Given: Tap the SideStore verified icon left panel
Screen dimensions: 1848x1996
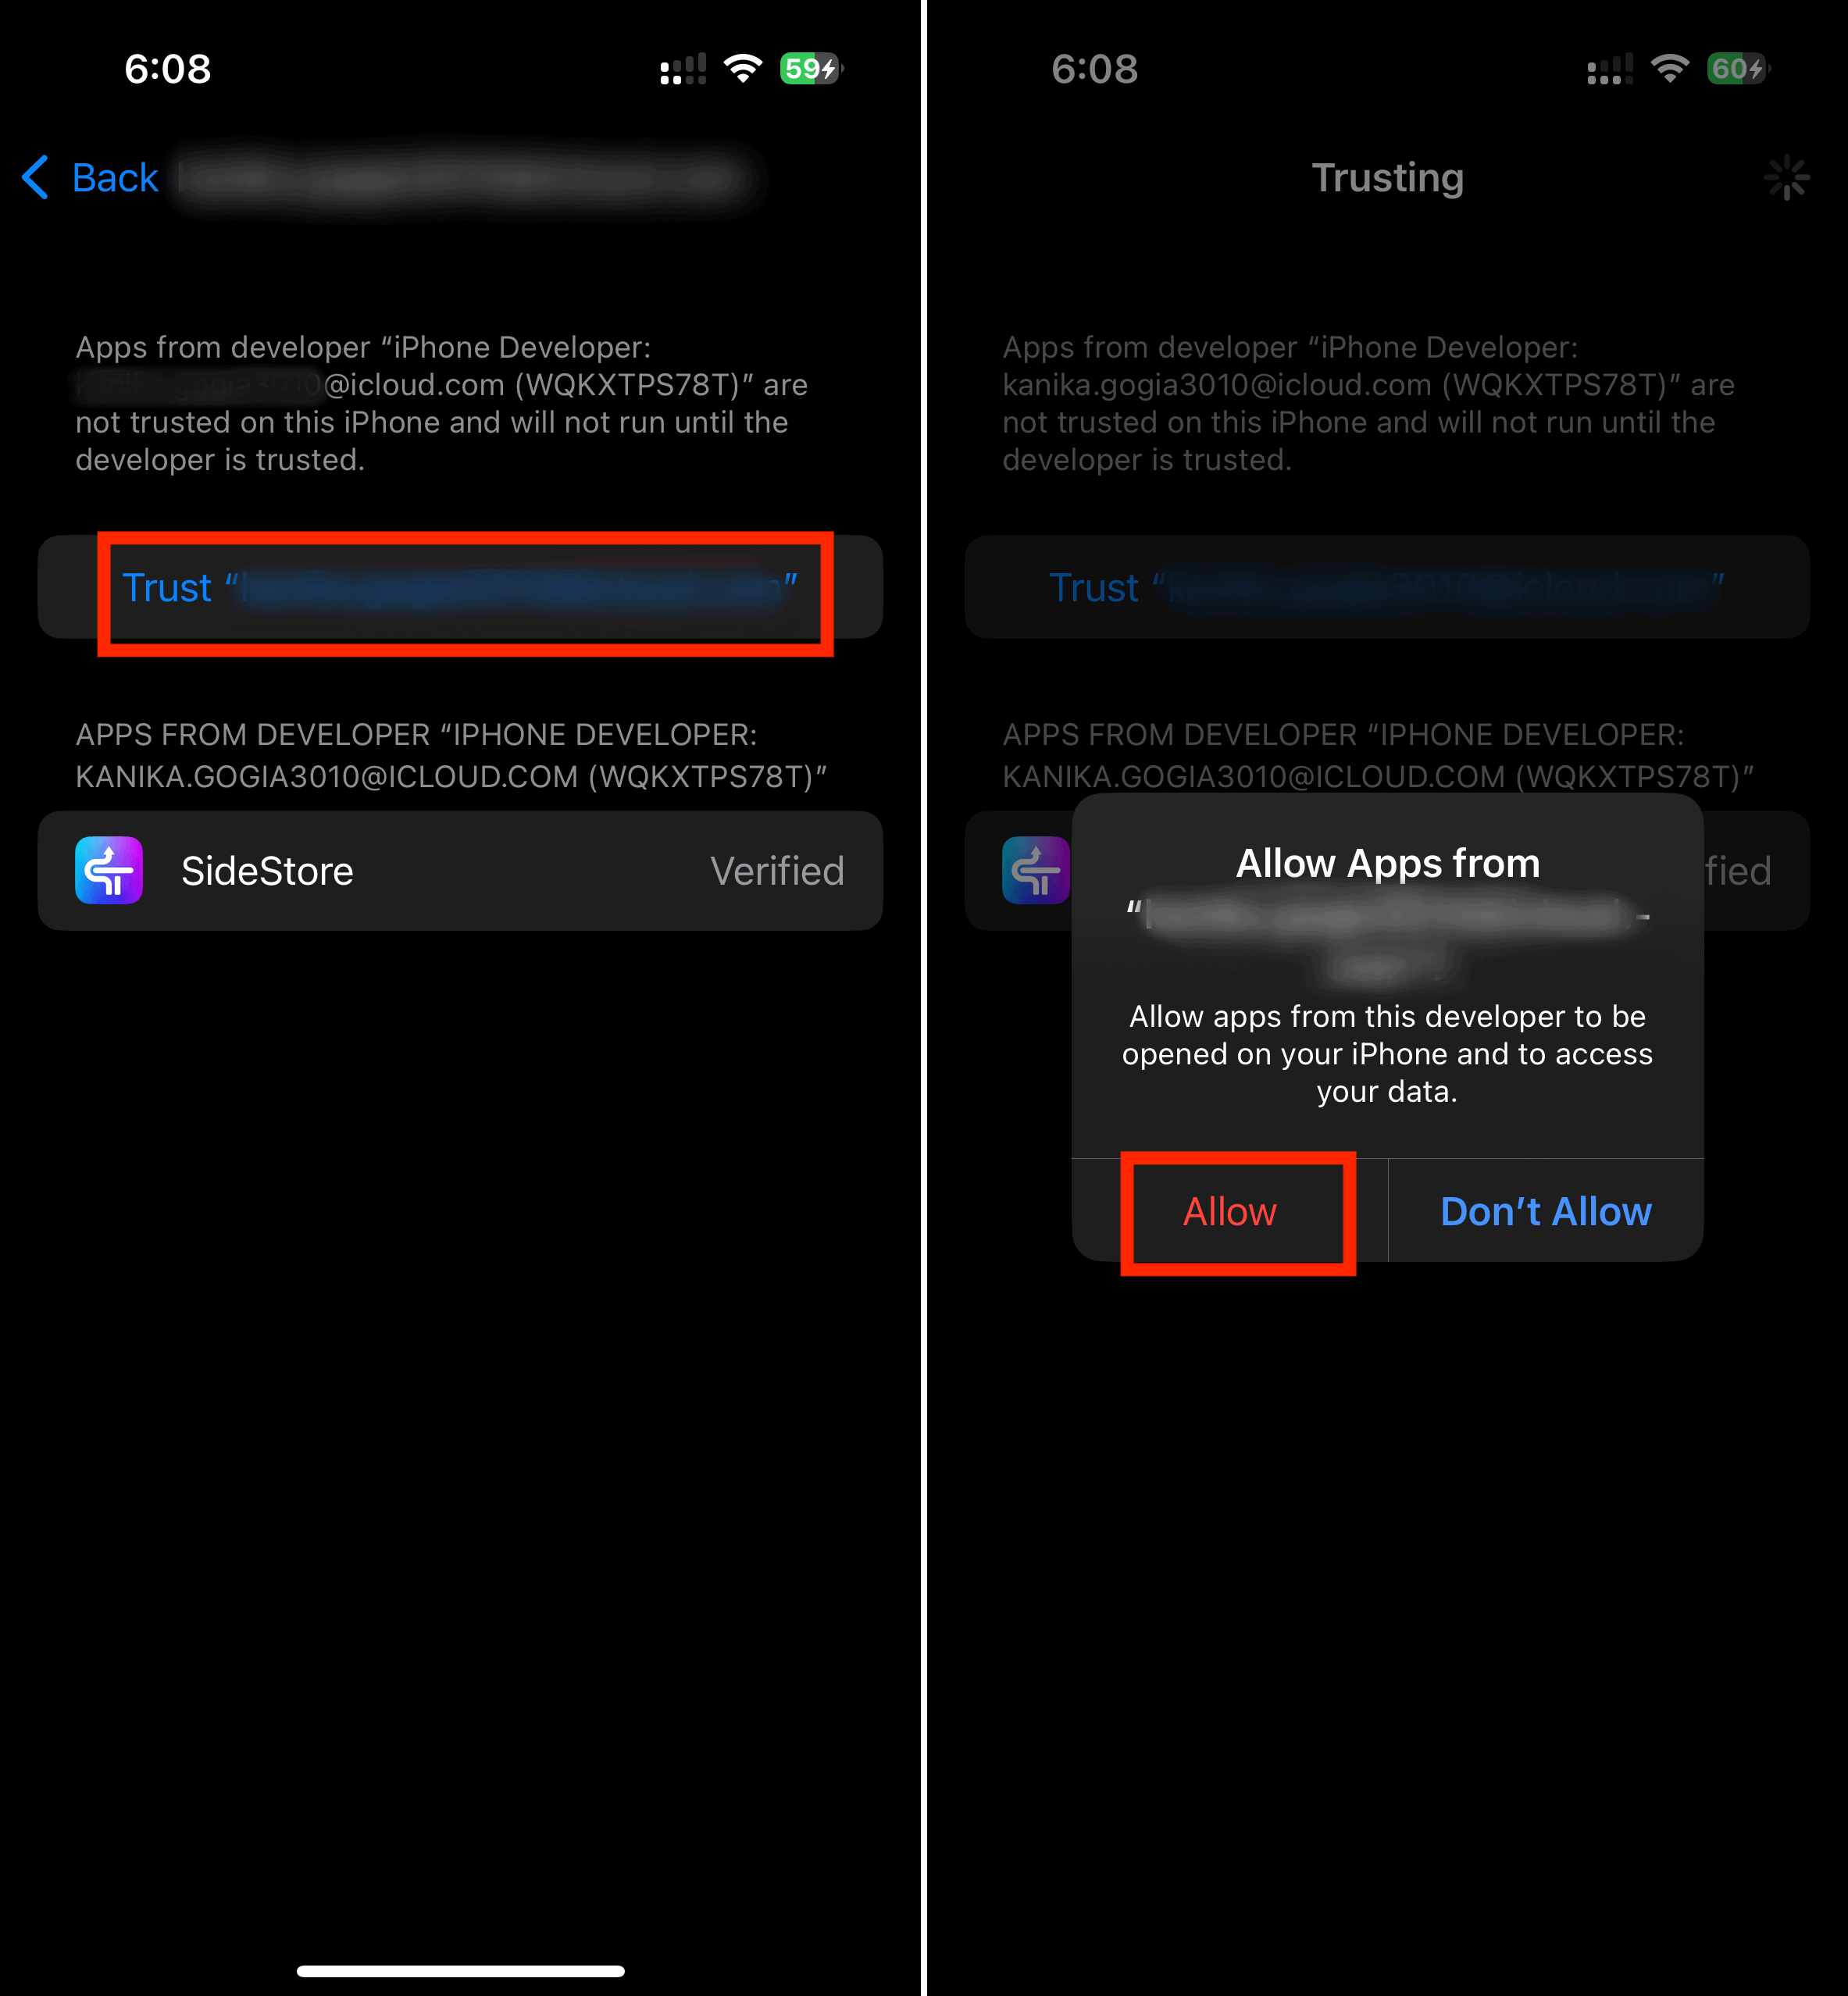Looking at the screenshot, I should [109, 869].
